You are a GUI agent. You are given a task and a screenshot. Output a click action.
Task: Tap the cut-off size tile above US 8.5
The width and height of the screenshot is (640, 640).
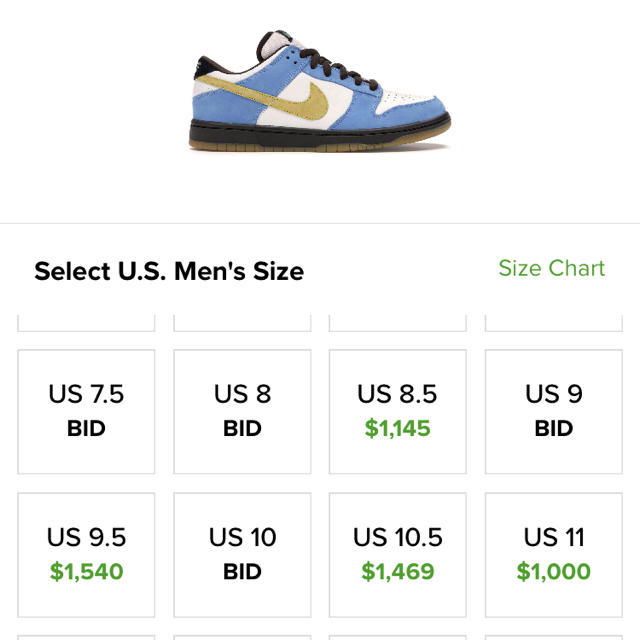coord(398,323)
